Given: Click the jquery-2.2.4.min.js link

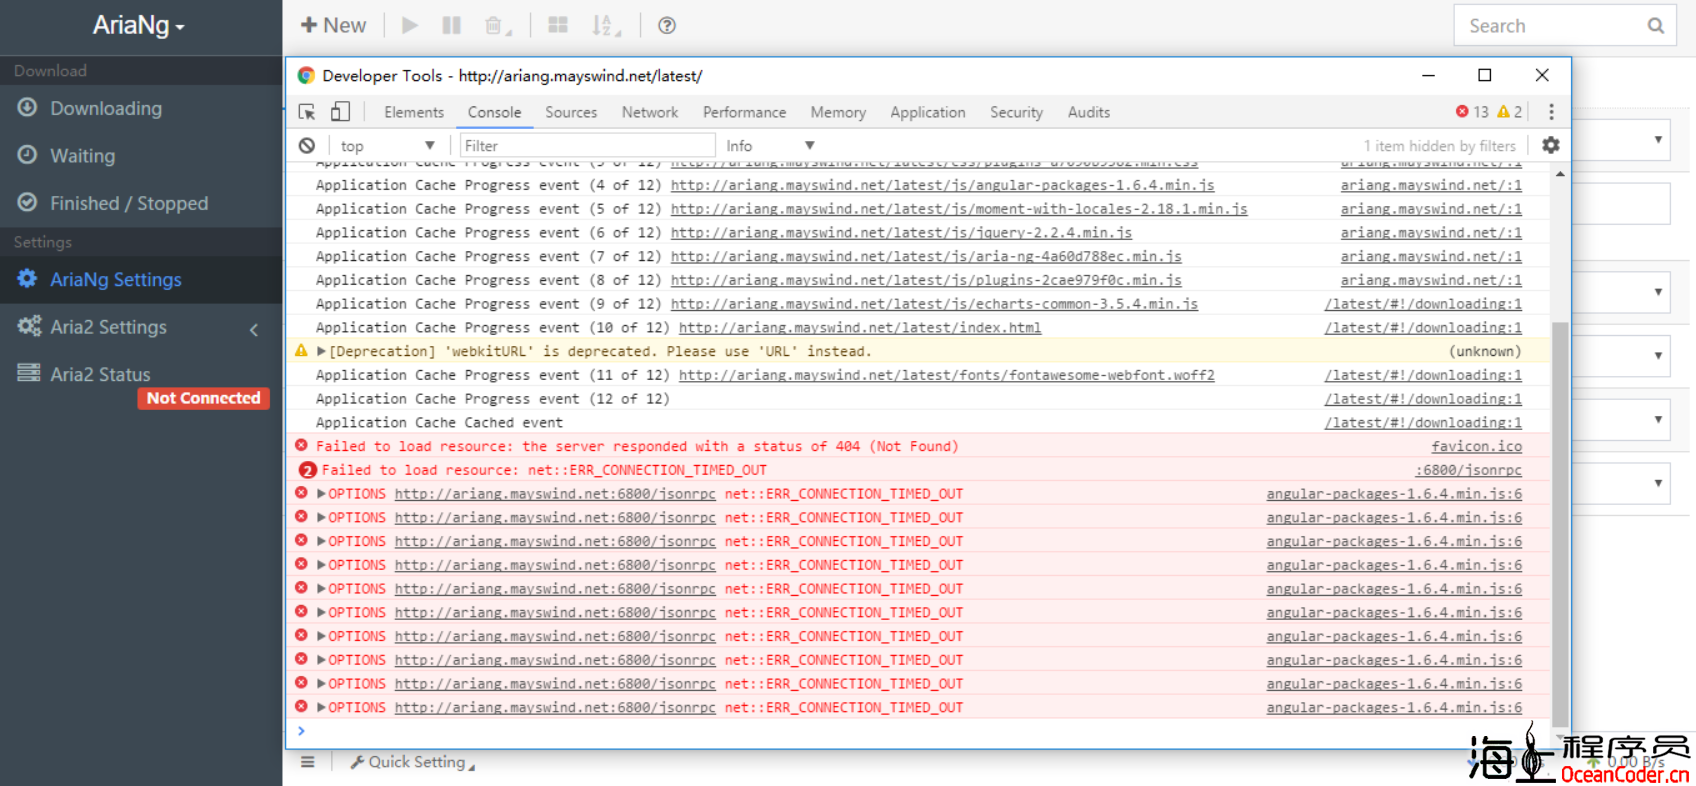Looking at the screenshot, I should click(x=901, y=233).
